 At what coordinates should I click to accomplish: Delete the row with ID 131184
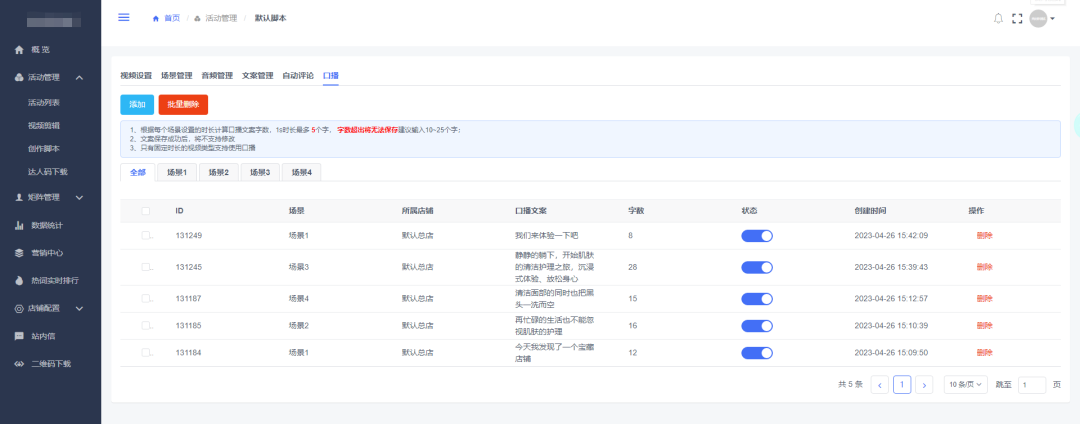[984, 352]
